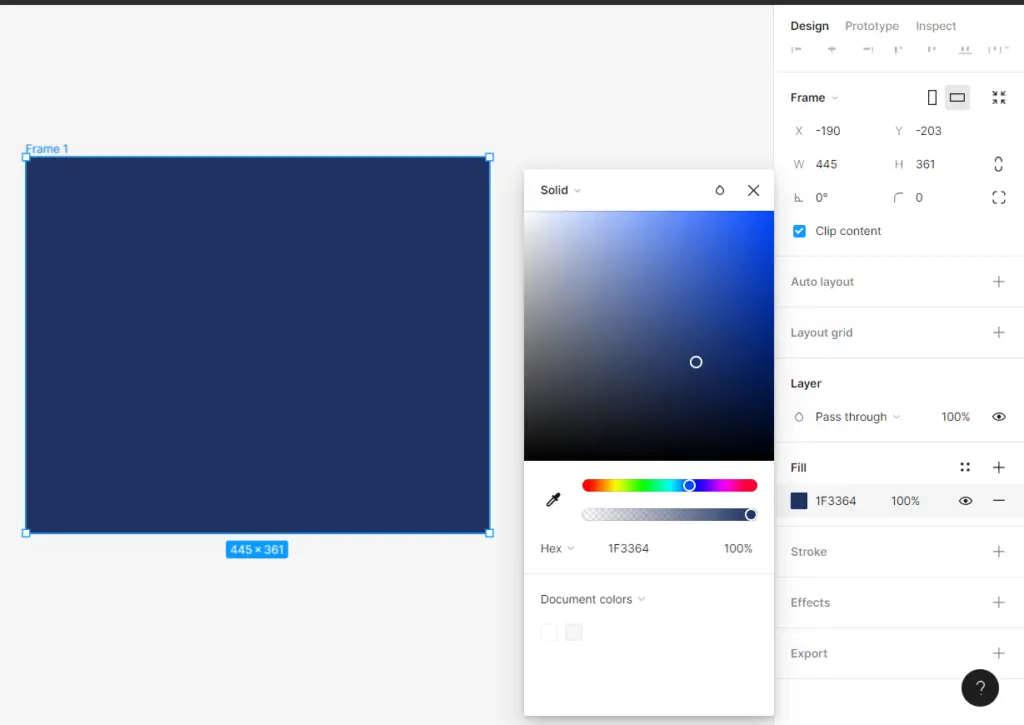Screen dimensions: 1024x725
Task: Select the eyedropper tool
Action: [x=552, y=500]
